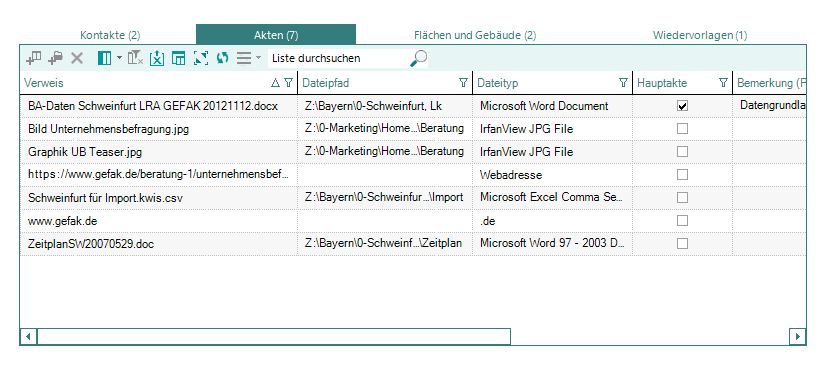This screenshot has height=367, width=832.
Task: Select 'Bild Unternehmensbefragung.jpg' entry
Action: click(108, 129)
